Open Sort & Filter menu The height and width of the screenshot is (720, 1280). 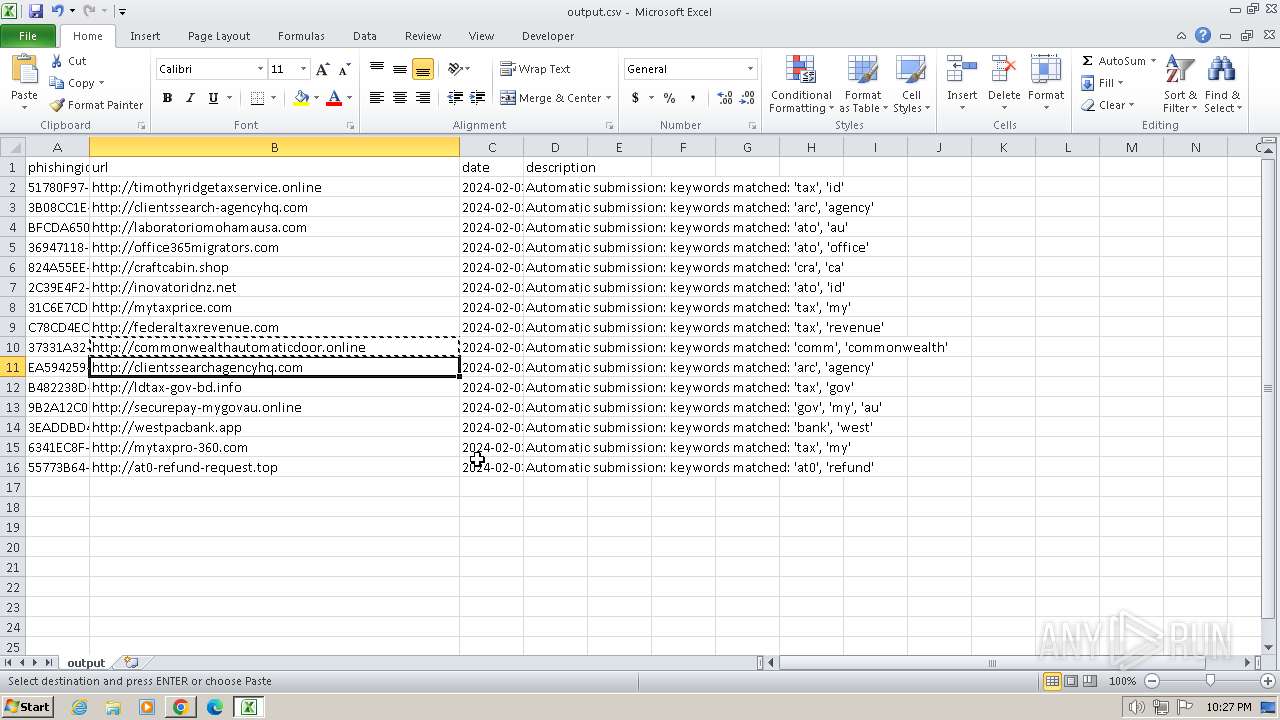1180,84
